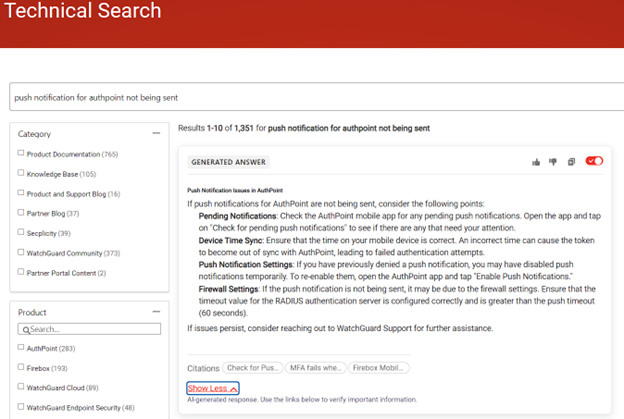Click the 'Category' panel heading
This screenshot has height=419, width=624.
click(34, 134)
